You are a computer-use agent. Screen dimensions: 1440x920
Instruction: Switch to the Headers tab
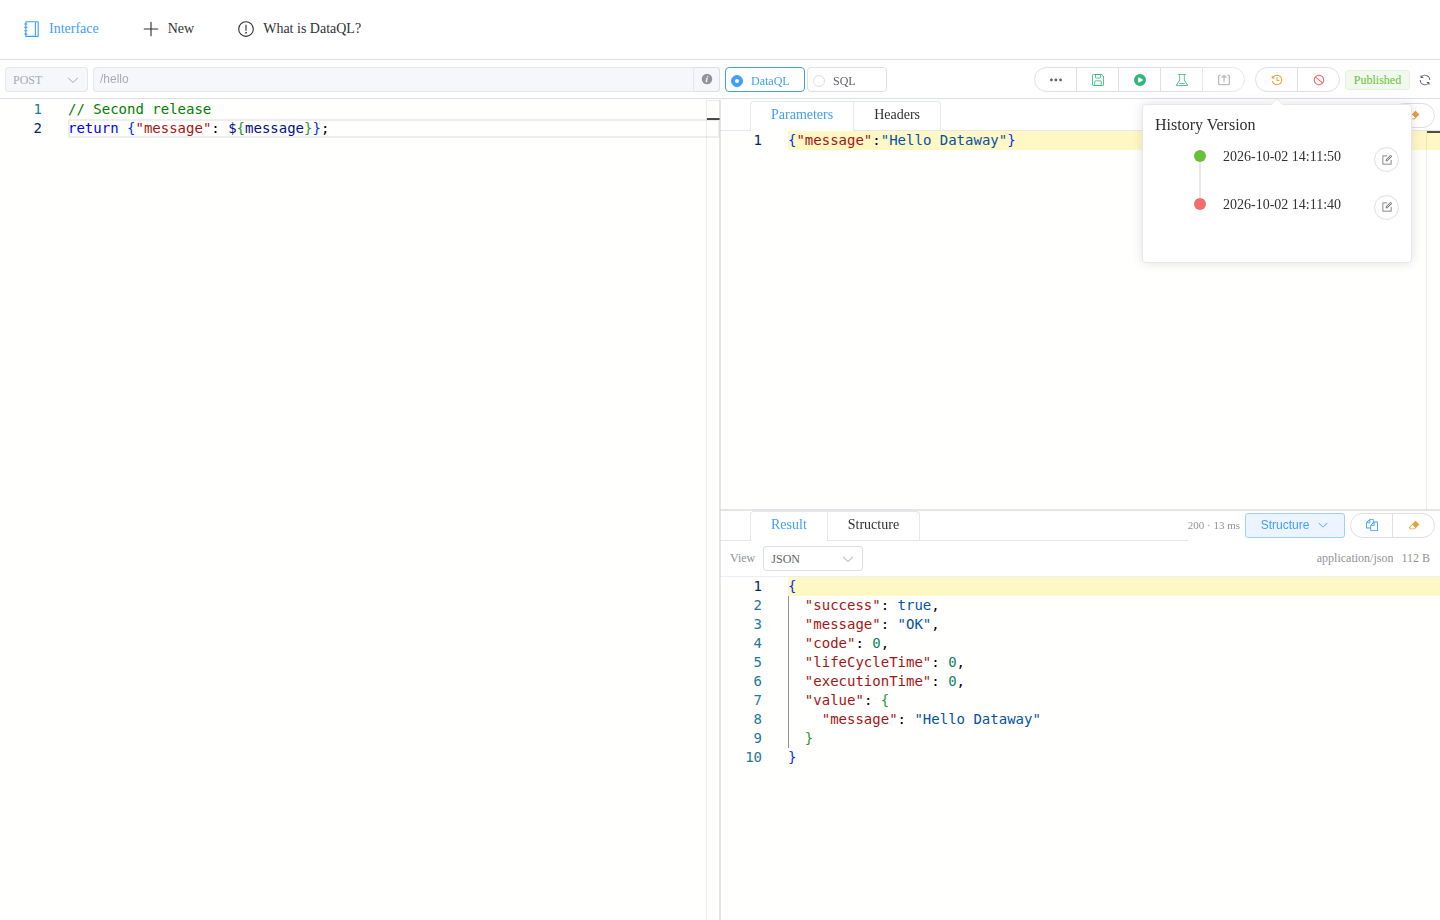[896, 115]
